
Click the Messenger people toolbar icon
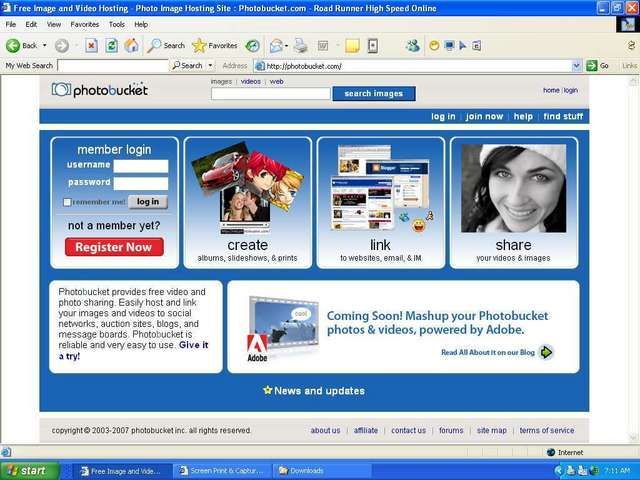[413, 45]
